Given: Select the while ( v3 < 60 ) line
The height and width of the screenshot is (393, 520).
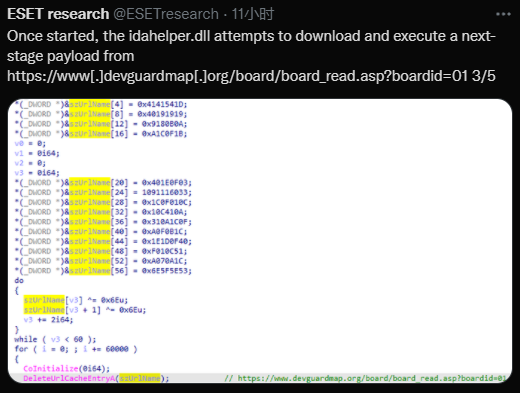Looking at the screenshot, I should (55, 339).
